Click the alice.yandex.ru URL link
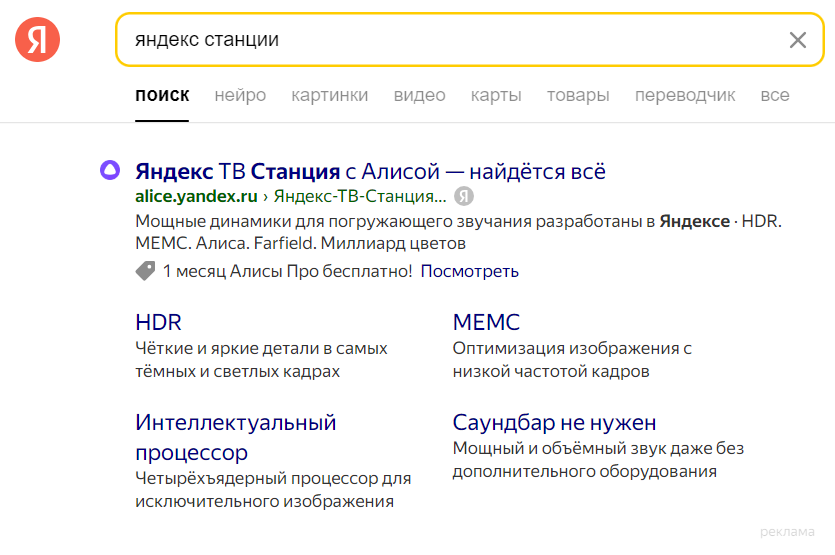This screenshot has width=835, height=555. click(196, 196)
